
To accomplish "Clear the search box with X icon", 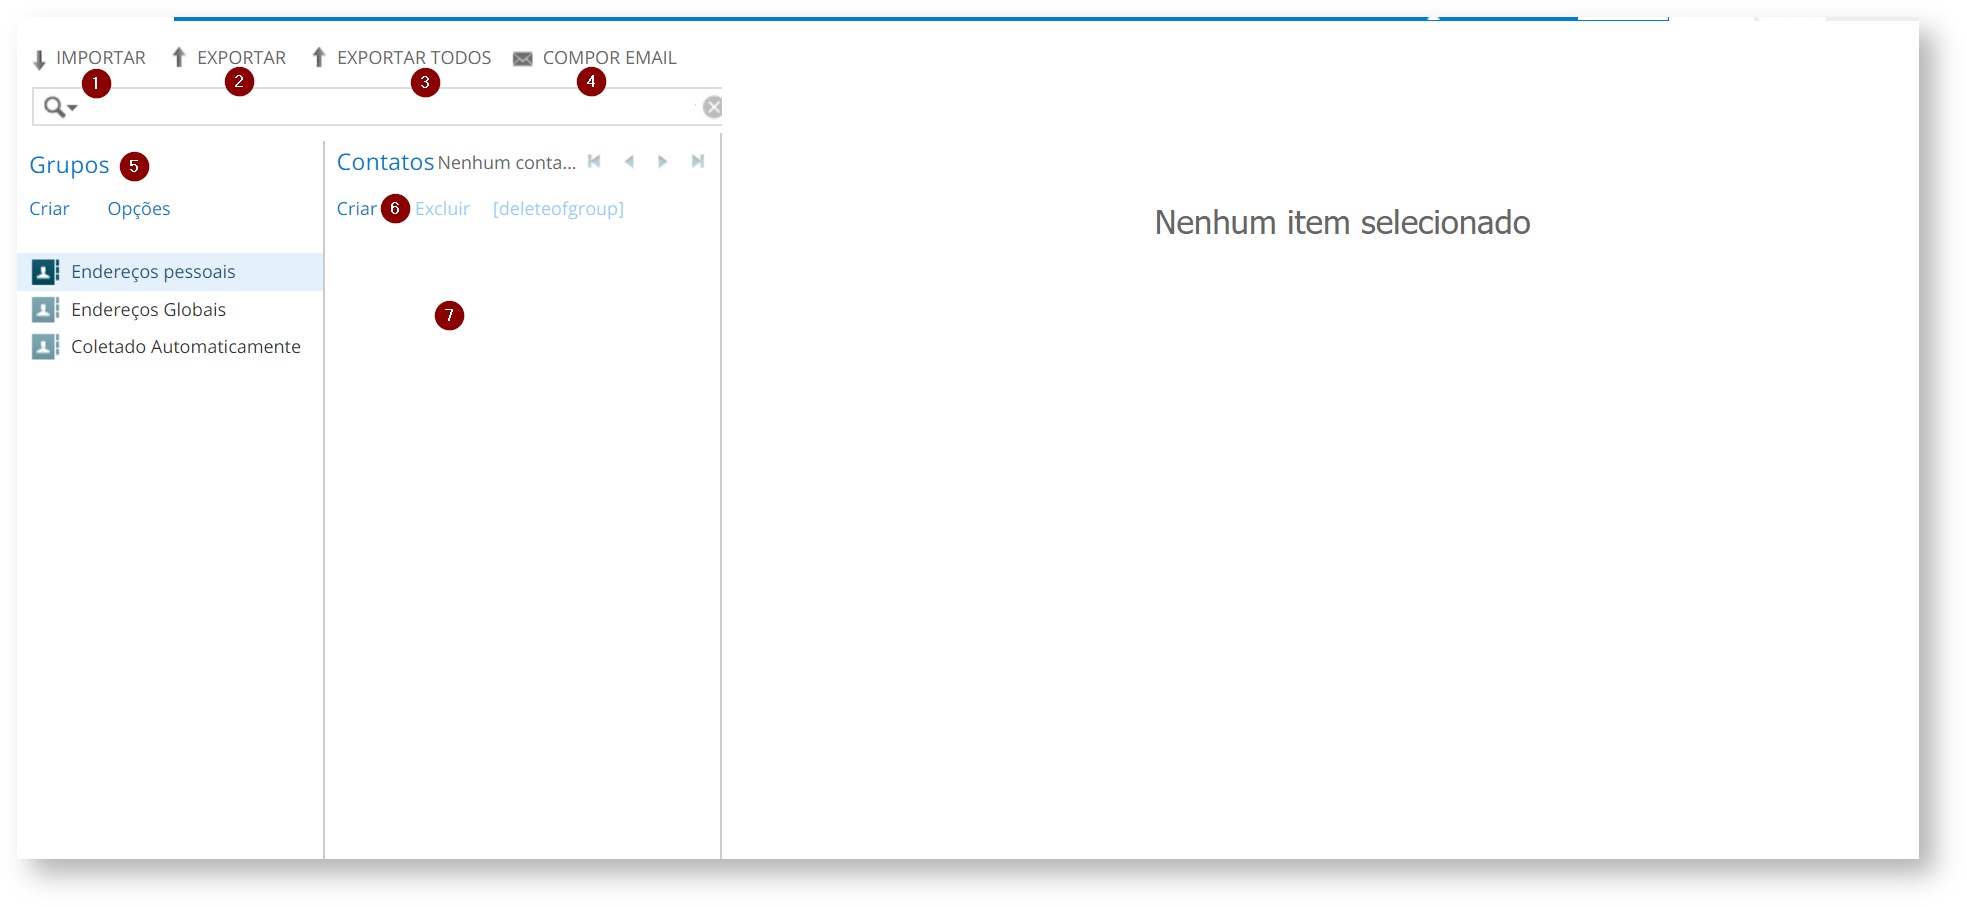I will point(712,107).
